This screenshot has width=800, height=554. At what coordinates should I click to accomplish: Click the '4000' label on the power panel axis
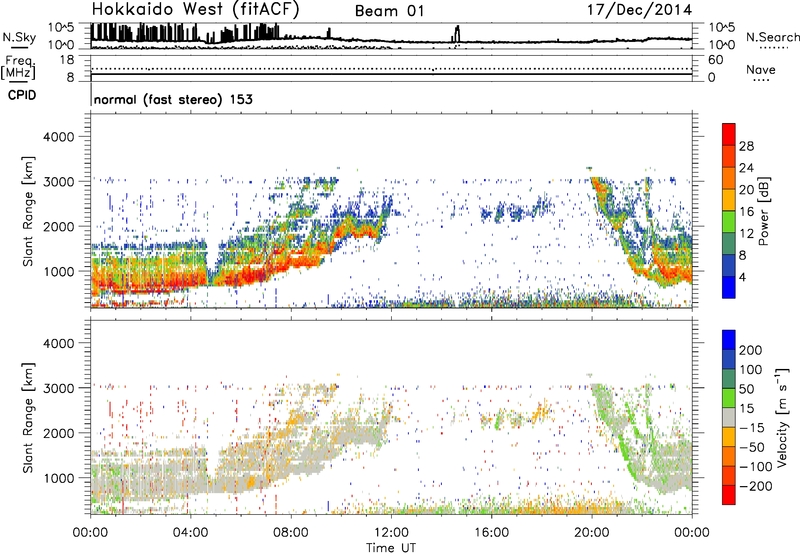point(58,137)
